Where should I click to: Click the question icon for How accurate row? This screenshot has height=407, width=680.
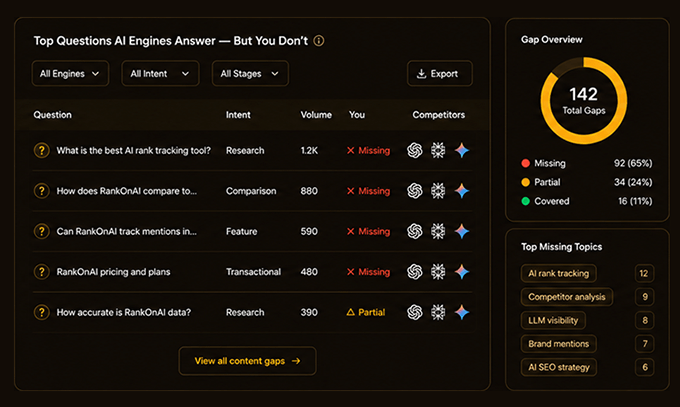(42, 312)
